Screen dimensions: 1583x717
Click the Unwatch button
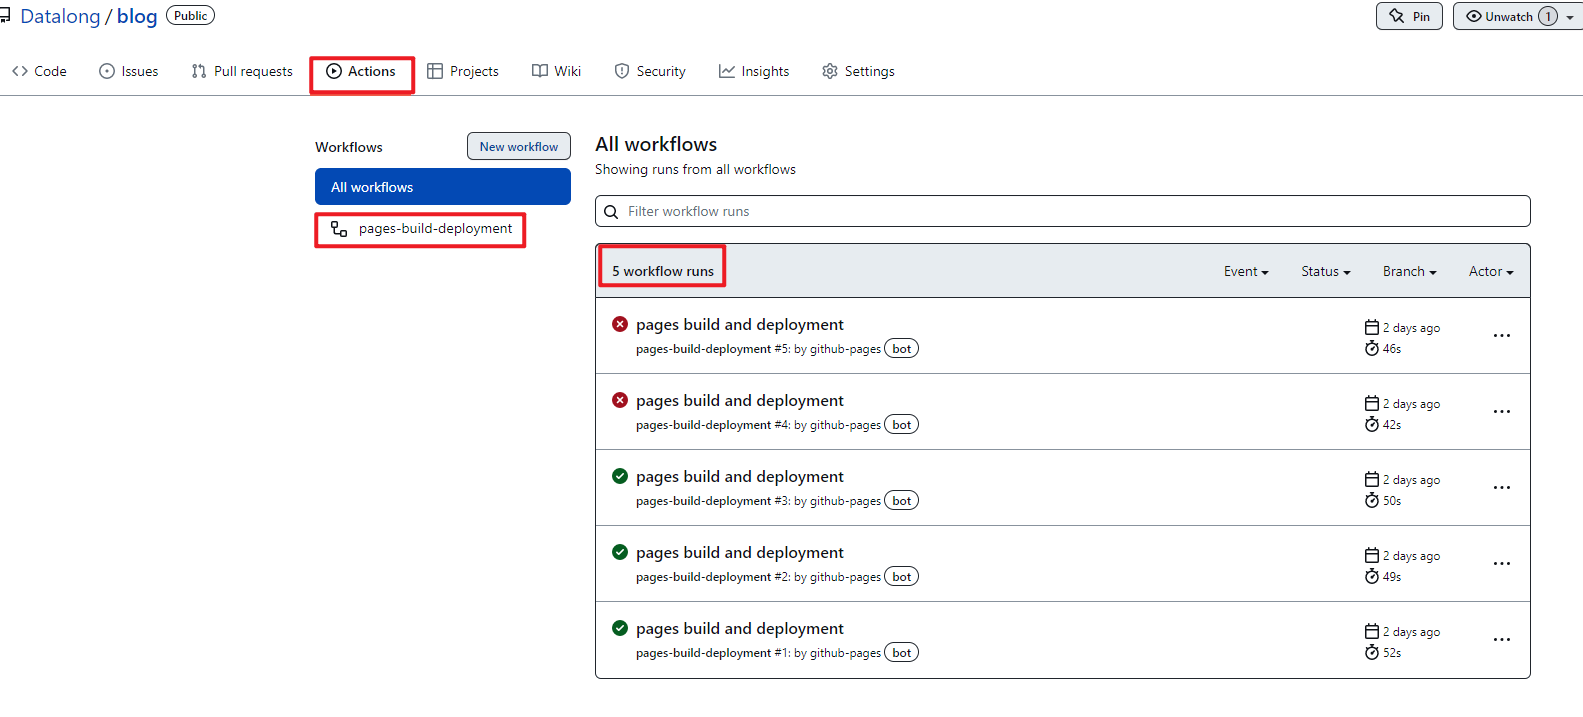[1510, 16]
